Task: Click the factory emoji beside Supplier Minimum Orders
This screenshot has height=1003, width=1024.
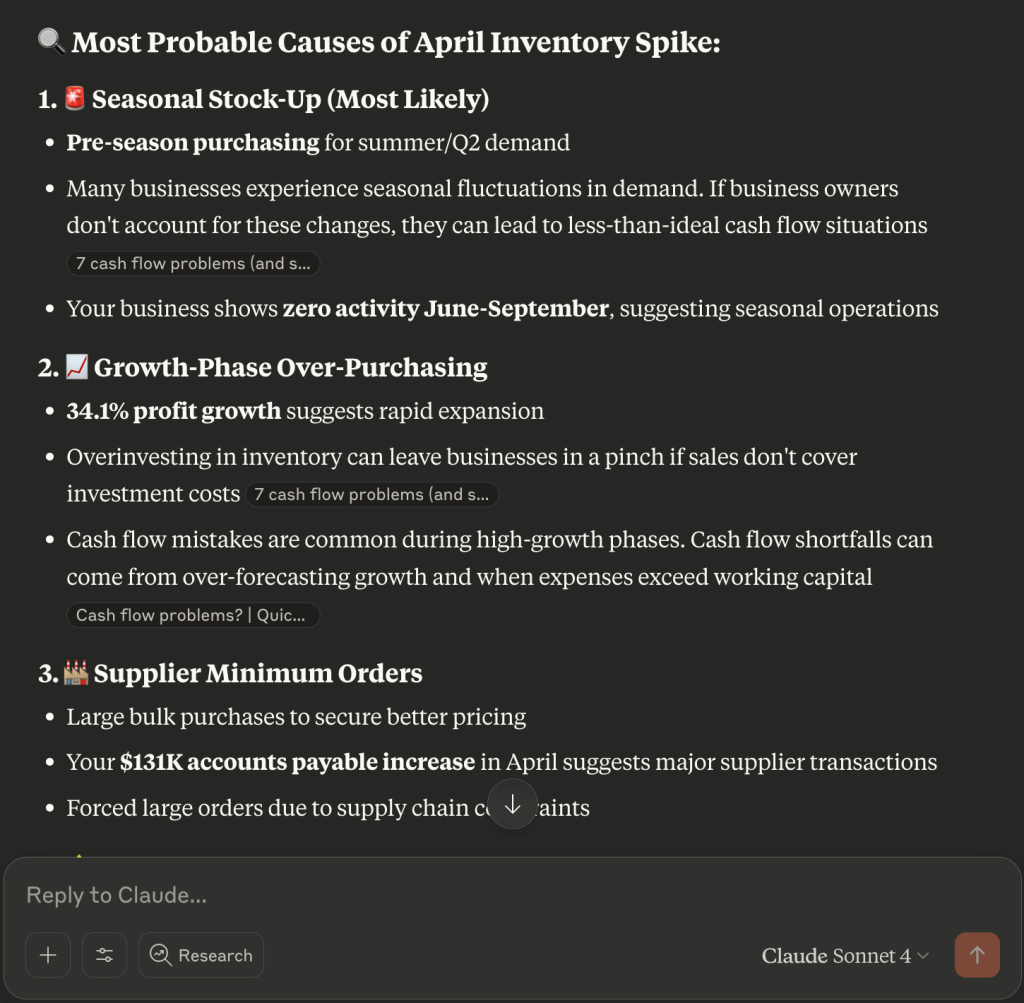Action: (76, 673)
